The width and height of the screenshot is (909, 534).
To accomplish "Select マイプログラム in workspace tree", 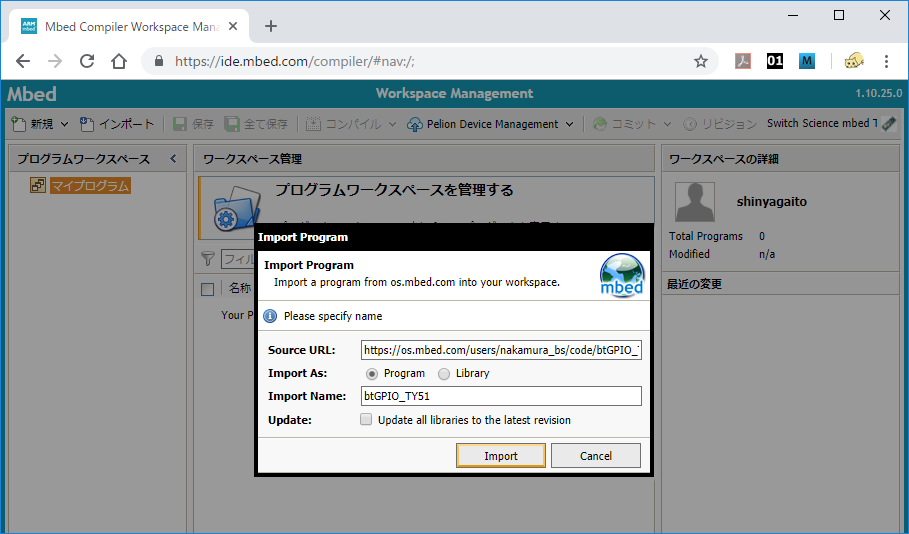I will tap(89, 186).
